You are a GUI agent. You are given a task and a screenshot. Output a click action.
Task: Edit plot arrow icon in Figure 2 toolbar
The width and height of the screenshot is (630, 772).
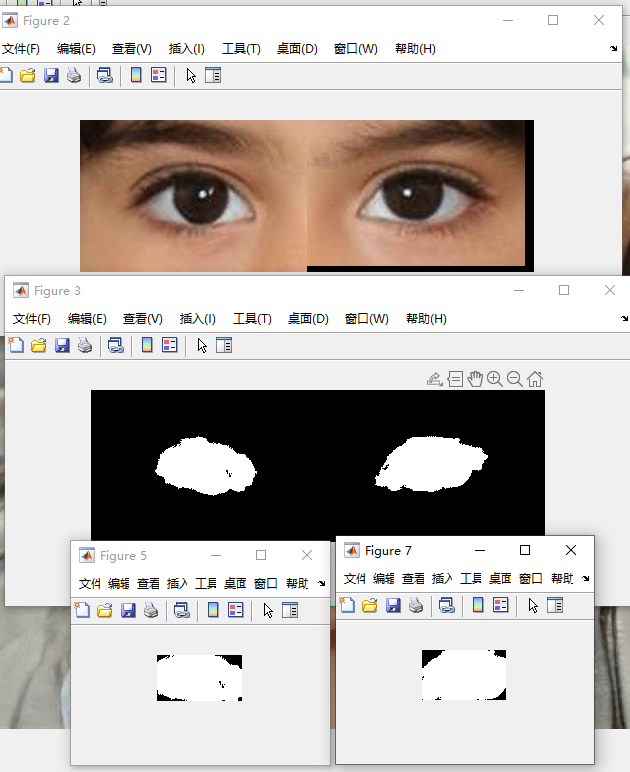pyautogui.click(x=191, y=75)
